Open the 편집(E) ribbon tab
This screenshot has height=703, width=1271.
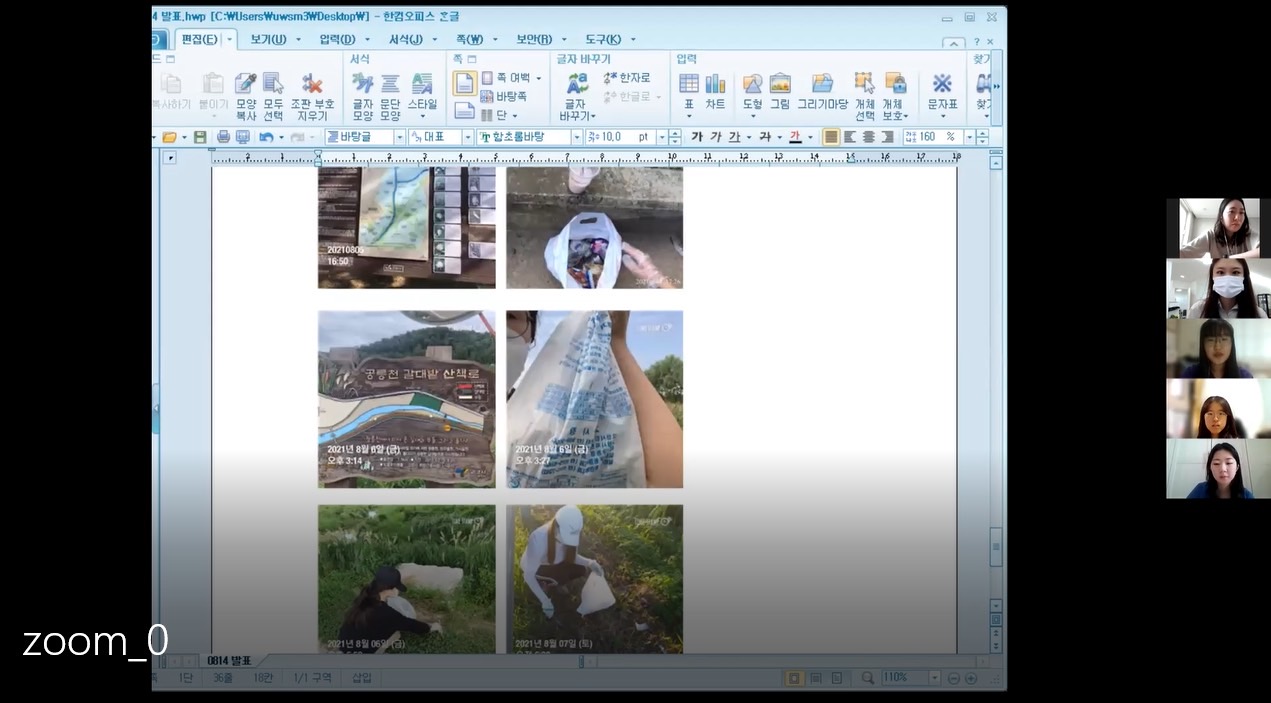coord(198,39)
